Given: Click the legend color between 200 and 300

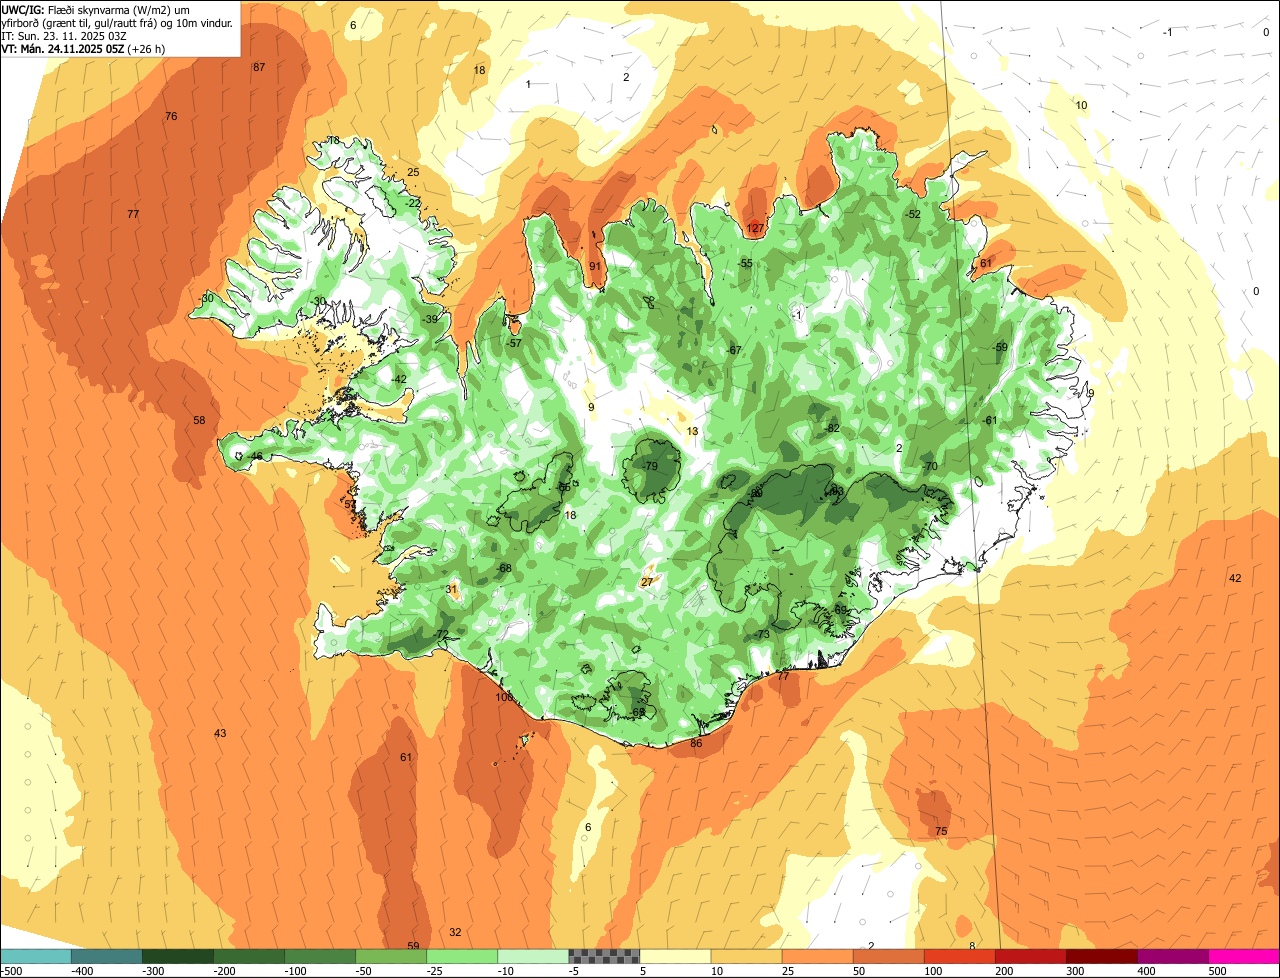Looking at the screenshot, I should pos(1030,956).
